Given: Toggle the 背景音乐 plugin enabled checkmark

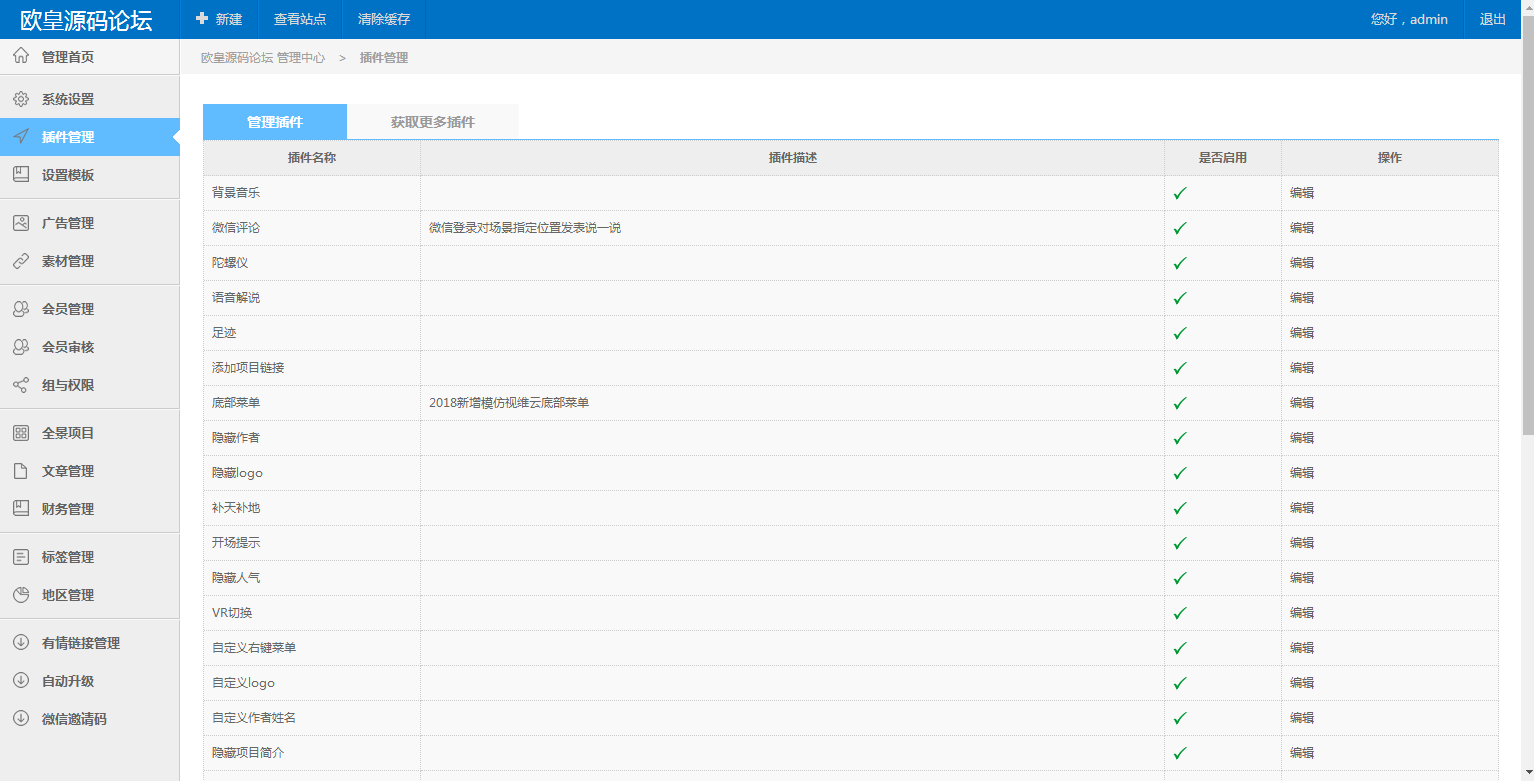Looking at the screenshot, I should [x=1180, y=192].
